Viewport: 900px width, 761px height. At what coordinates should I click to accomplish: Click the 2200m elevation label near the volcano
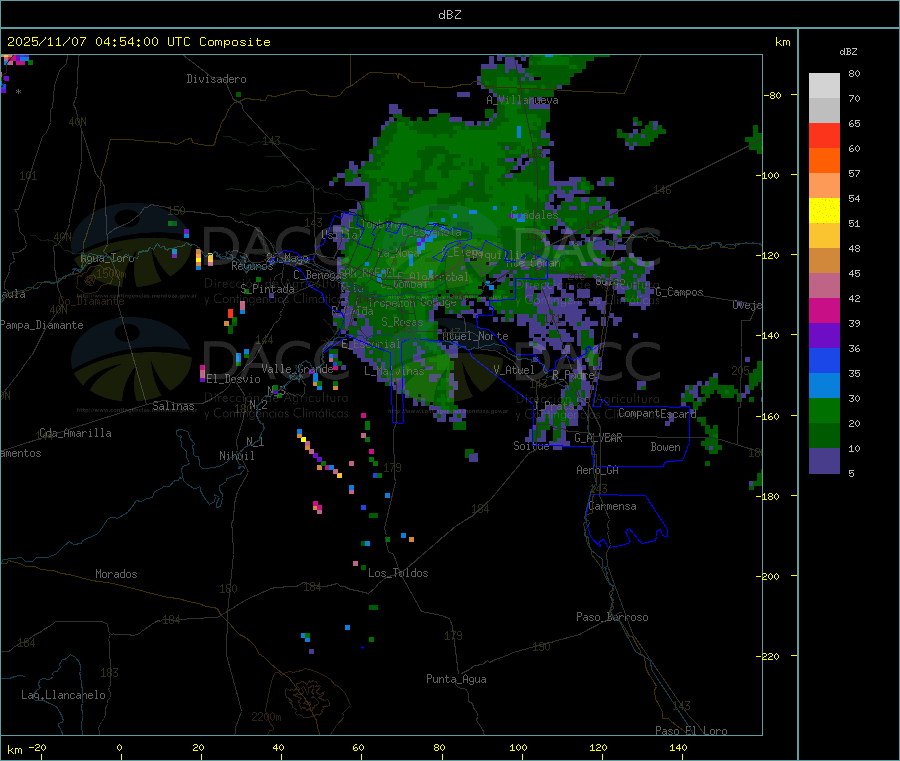click(266, 717)
